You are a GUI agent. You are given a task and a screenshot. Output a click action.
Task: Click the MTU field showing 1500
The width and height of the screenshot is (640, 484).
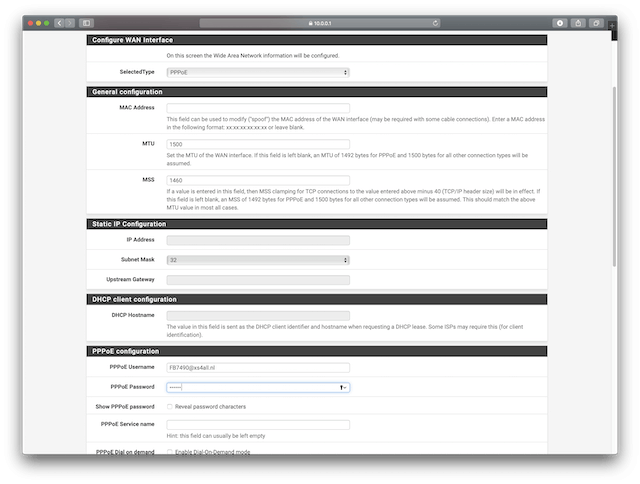point(258,144)
